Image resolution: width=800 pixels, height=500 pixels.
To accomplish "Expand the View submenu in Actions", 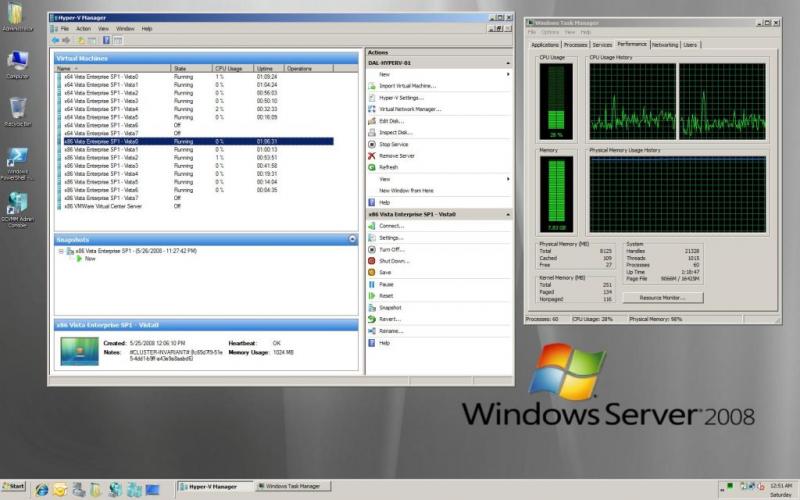I will tap(508, 179).
